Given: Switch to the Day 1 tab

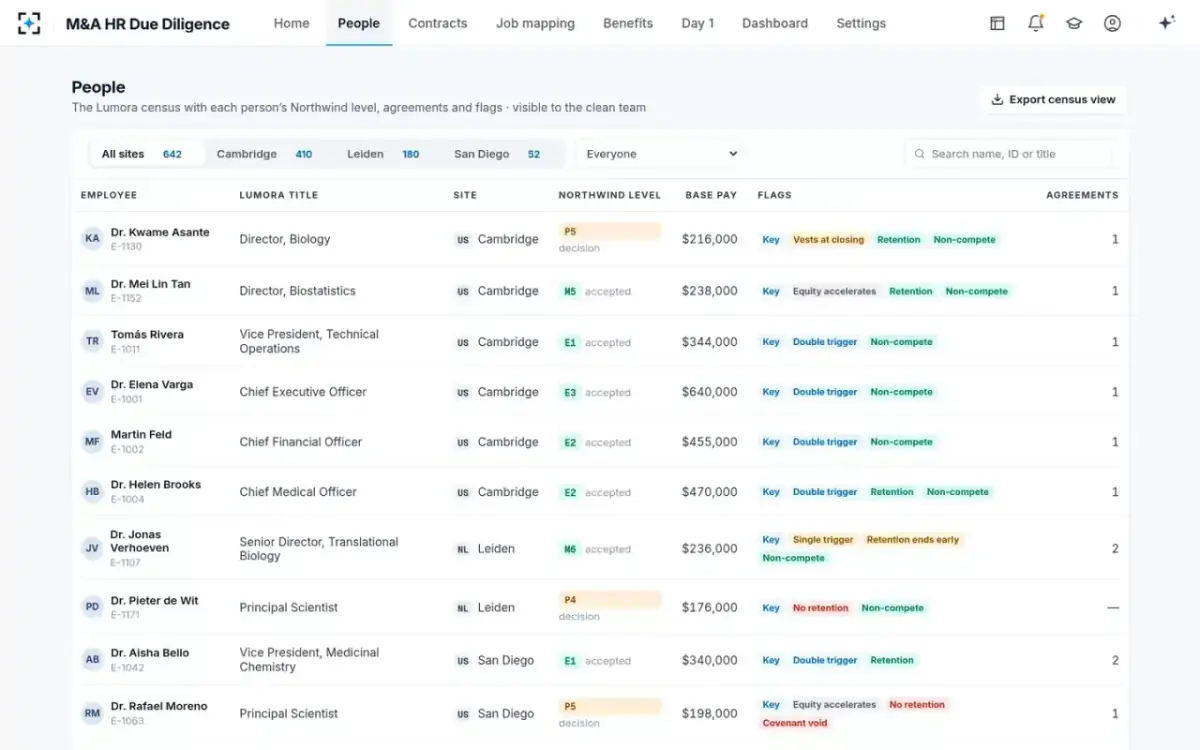Looking at the screenshot, I should (698, 23).
